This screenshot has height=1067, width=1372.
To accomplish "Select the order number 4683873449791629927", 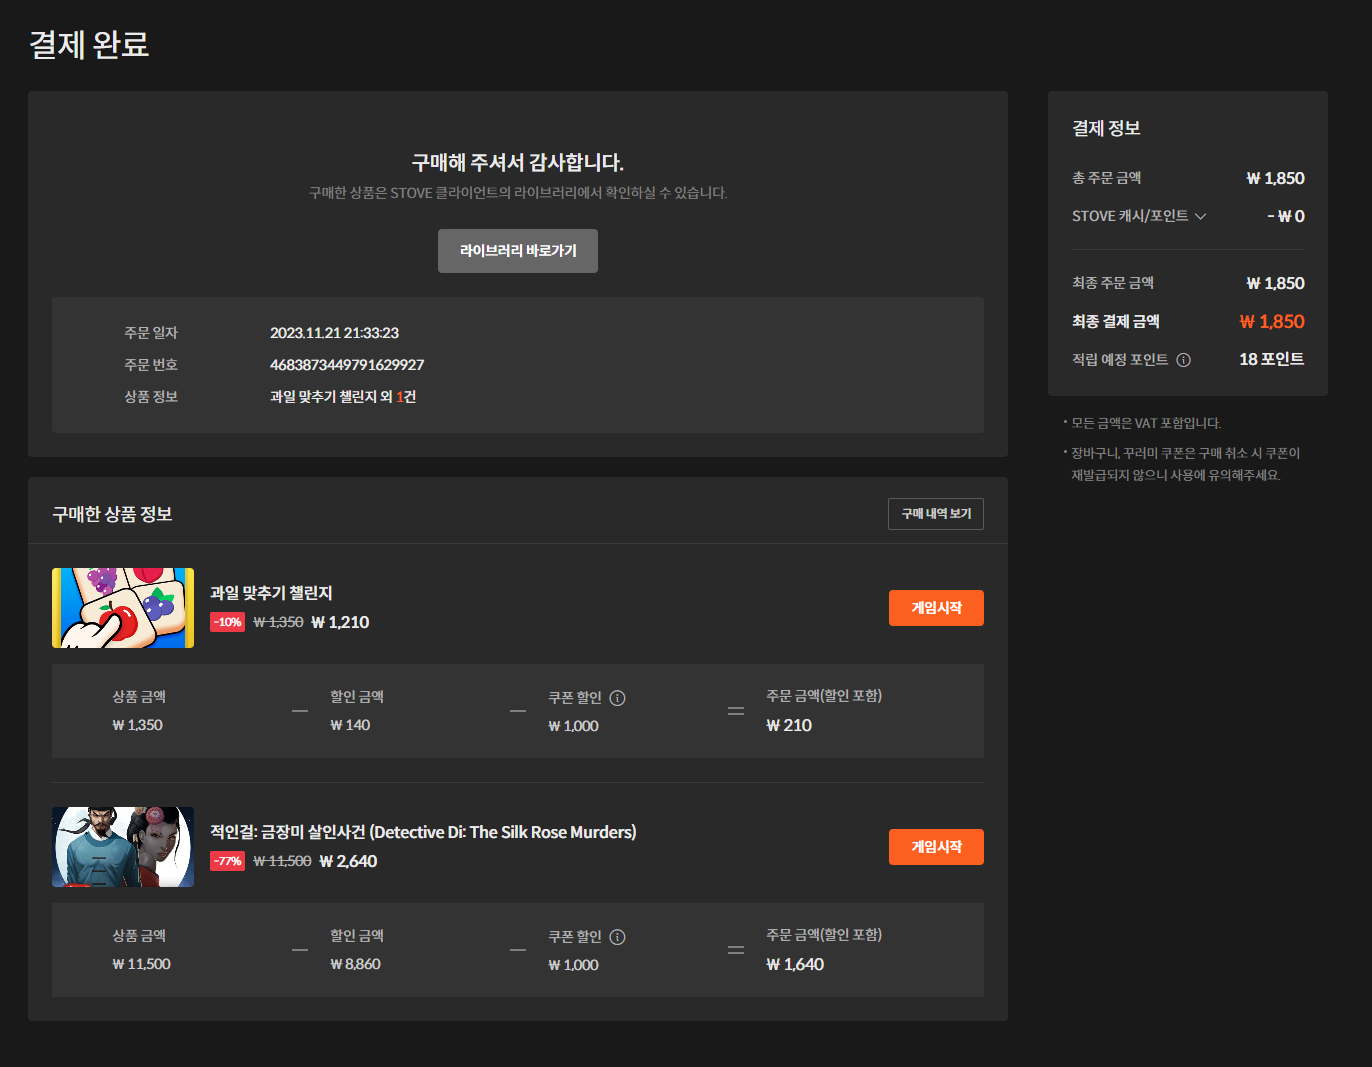I will coord(347,365).
